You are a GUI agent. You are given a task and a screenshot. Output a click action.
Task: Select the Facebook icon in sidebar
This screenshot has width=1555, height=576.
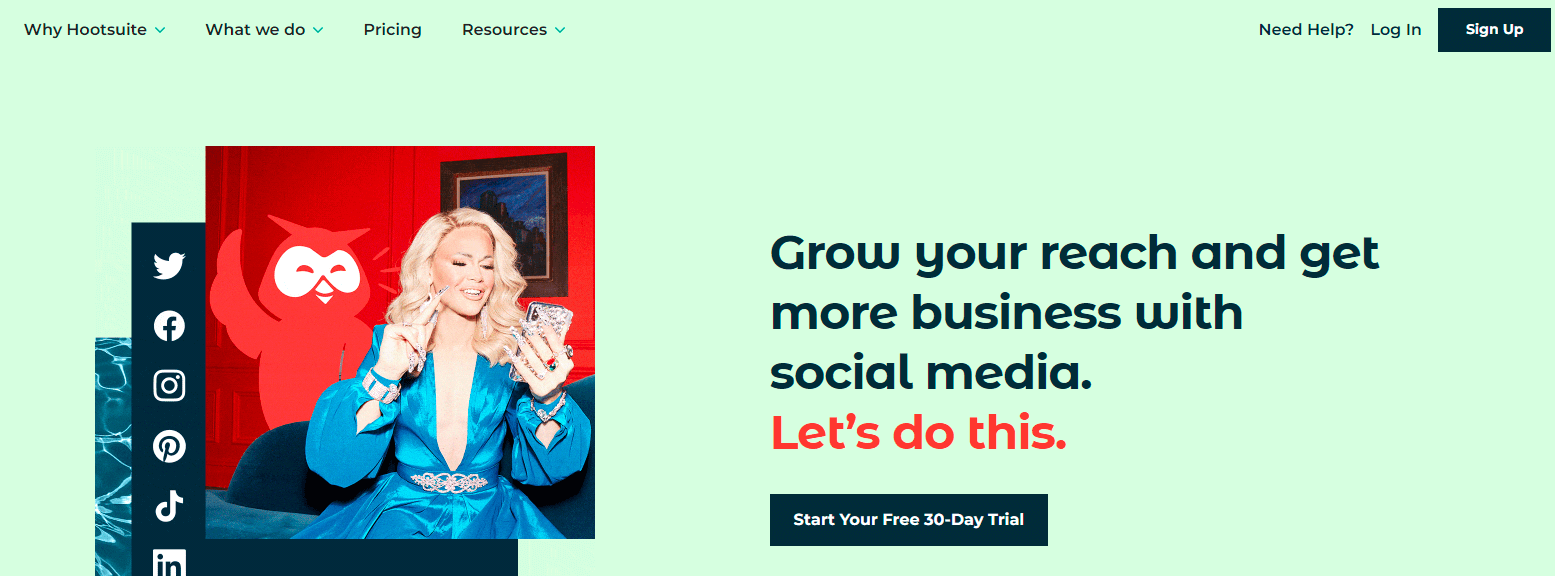pyautogui.click(x=169, y=326)
